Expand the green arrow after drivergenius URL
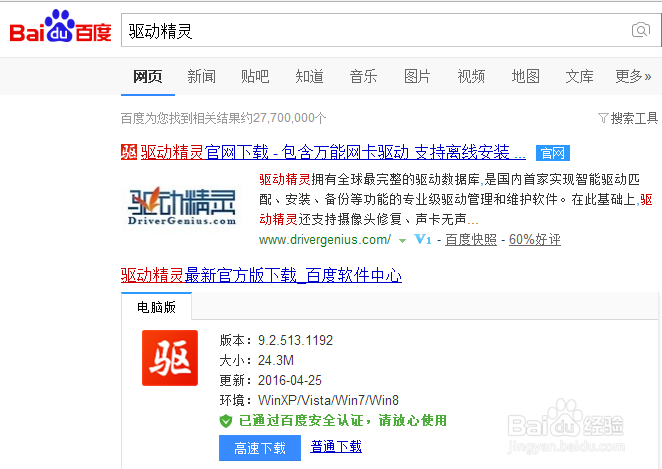Viewport: 662px width, 469px height. click(x=402, y=241)
